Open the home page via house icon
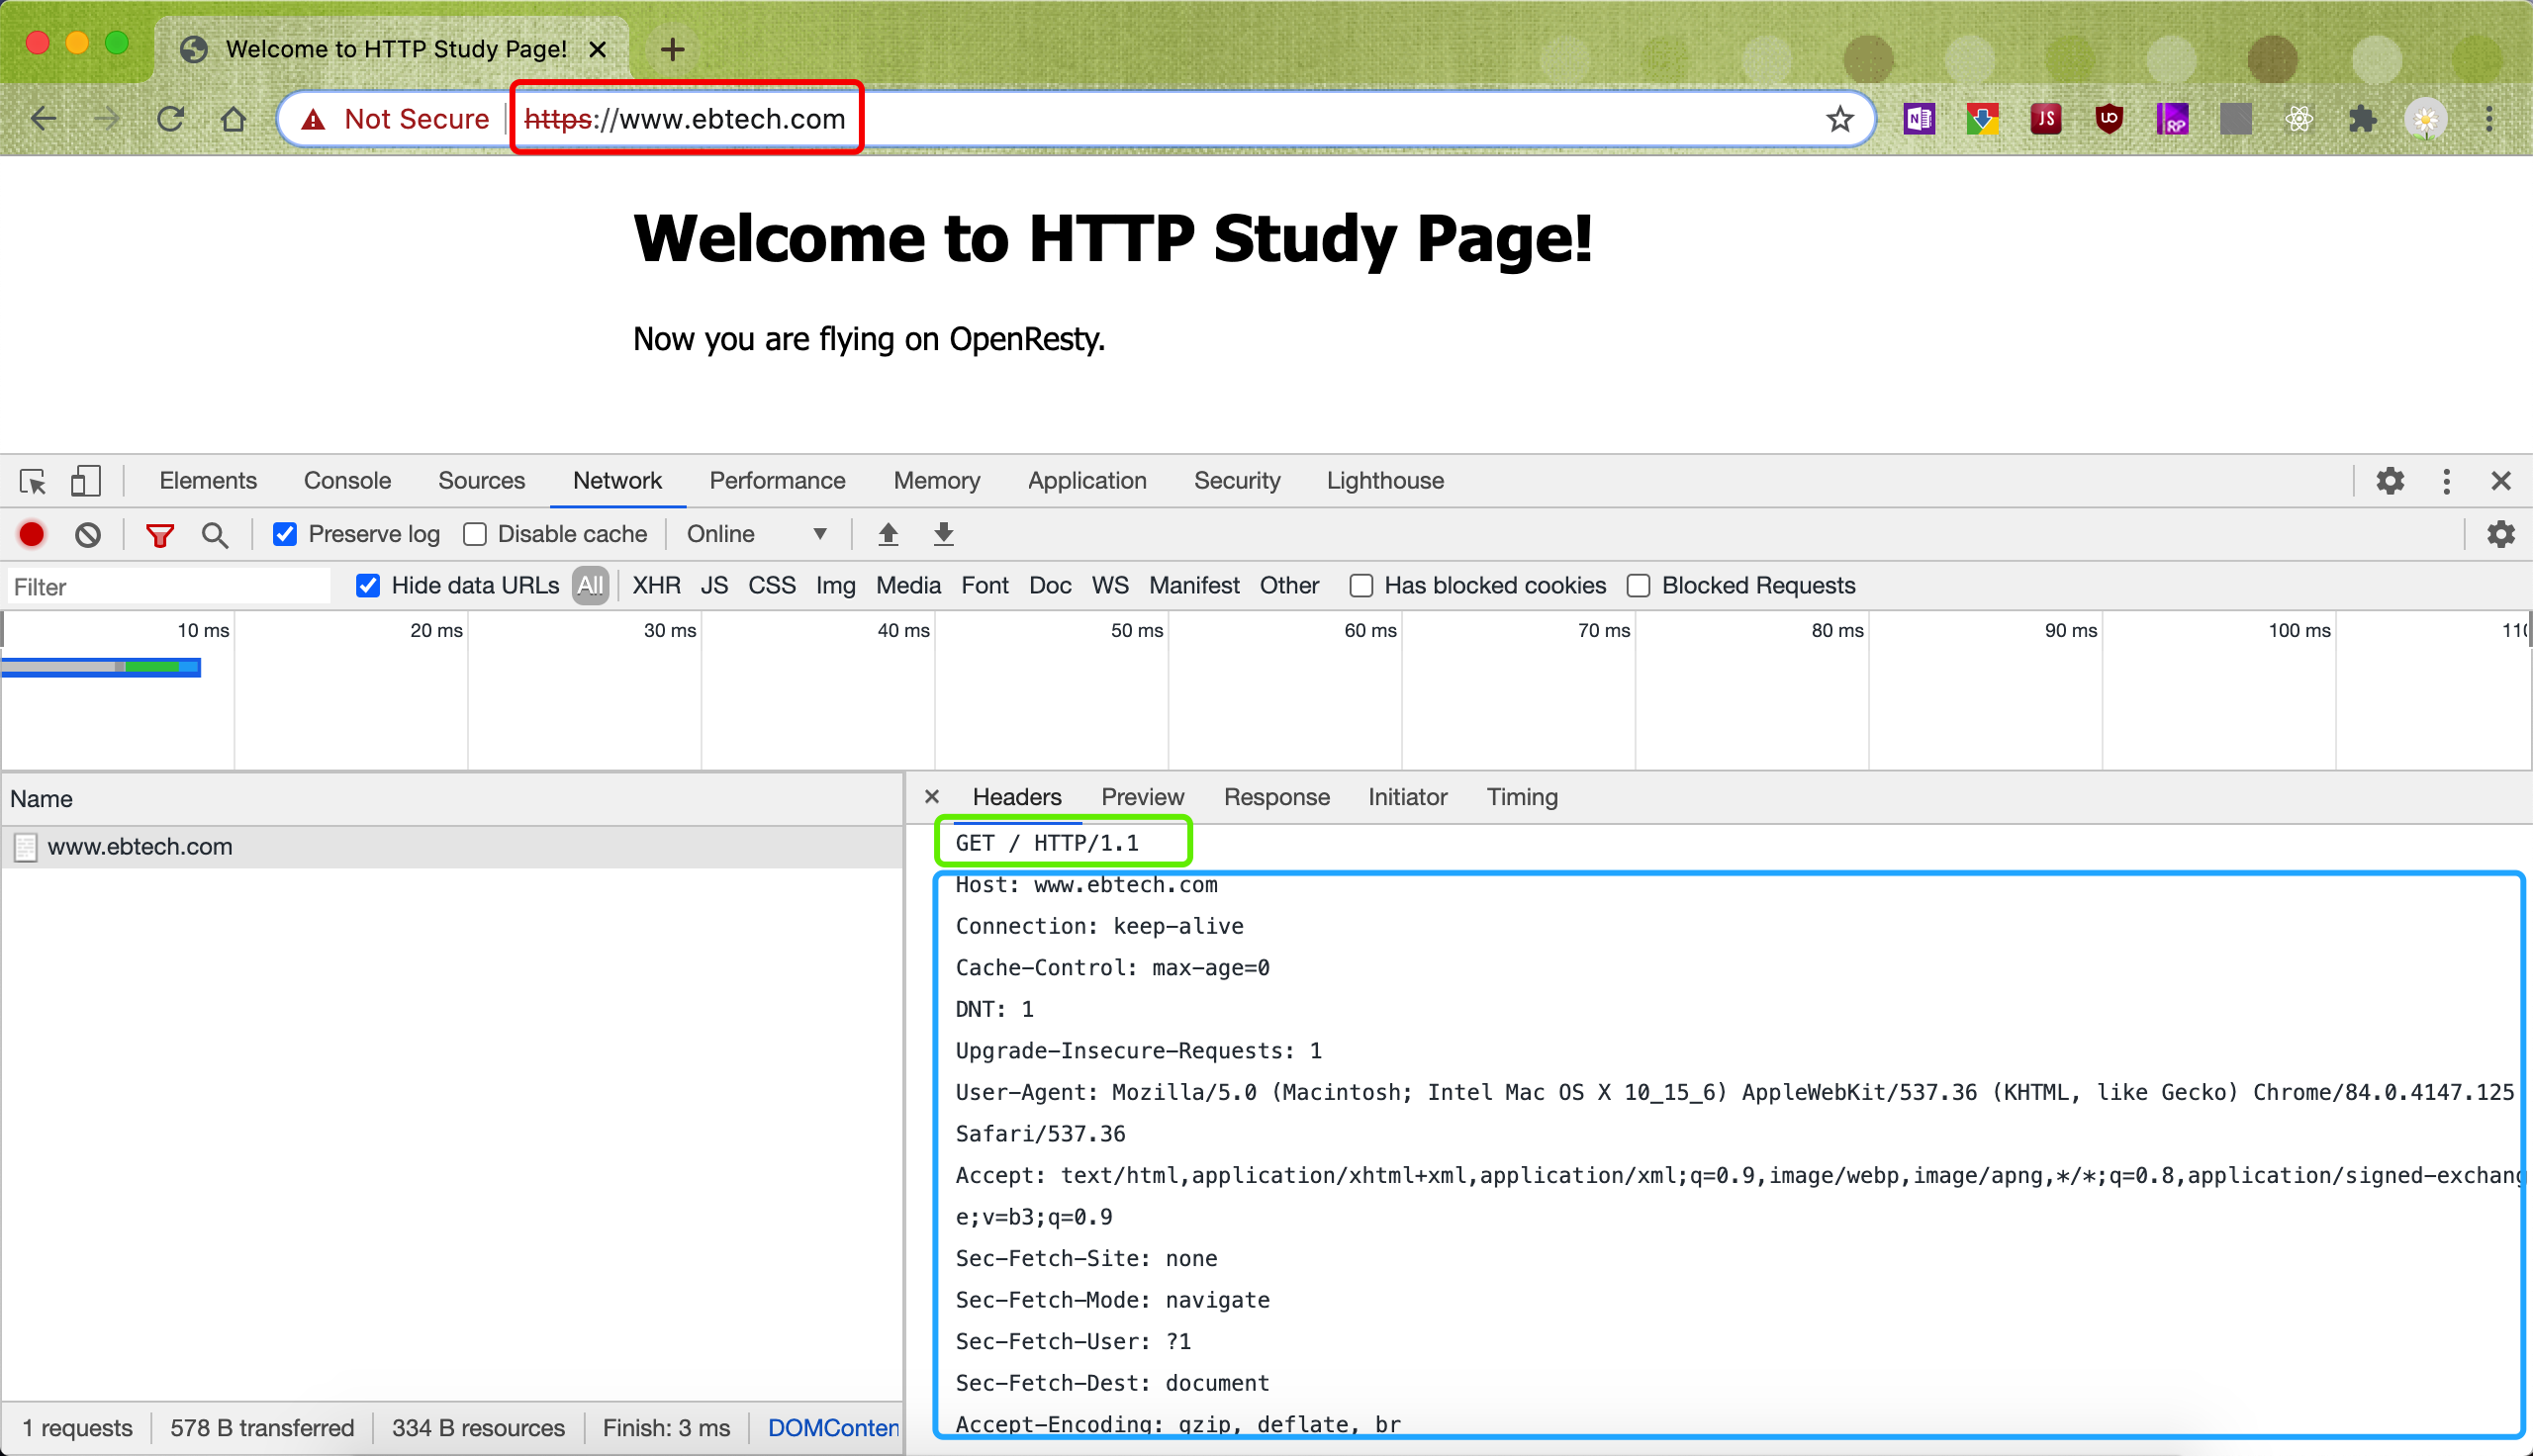The image size is (2533, 1456). coord(233,119)
